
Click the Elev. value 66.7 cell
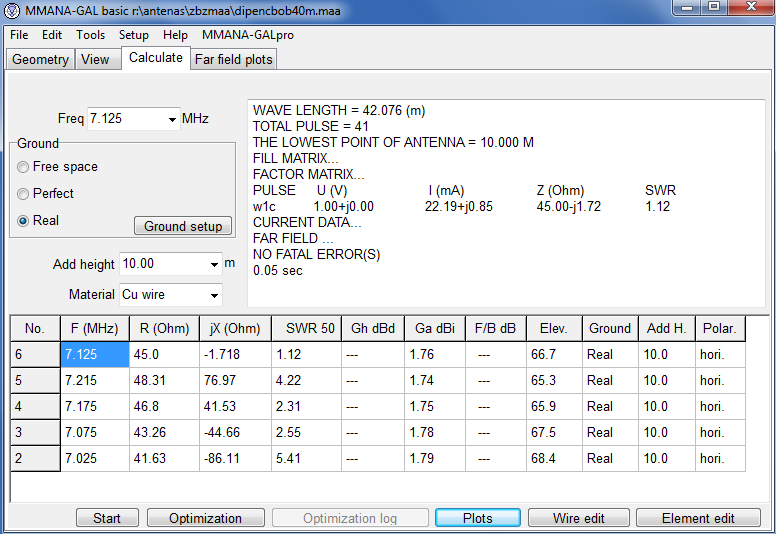[554, 355]
